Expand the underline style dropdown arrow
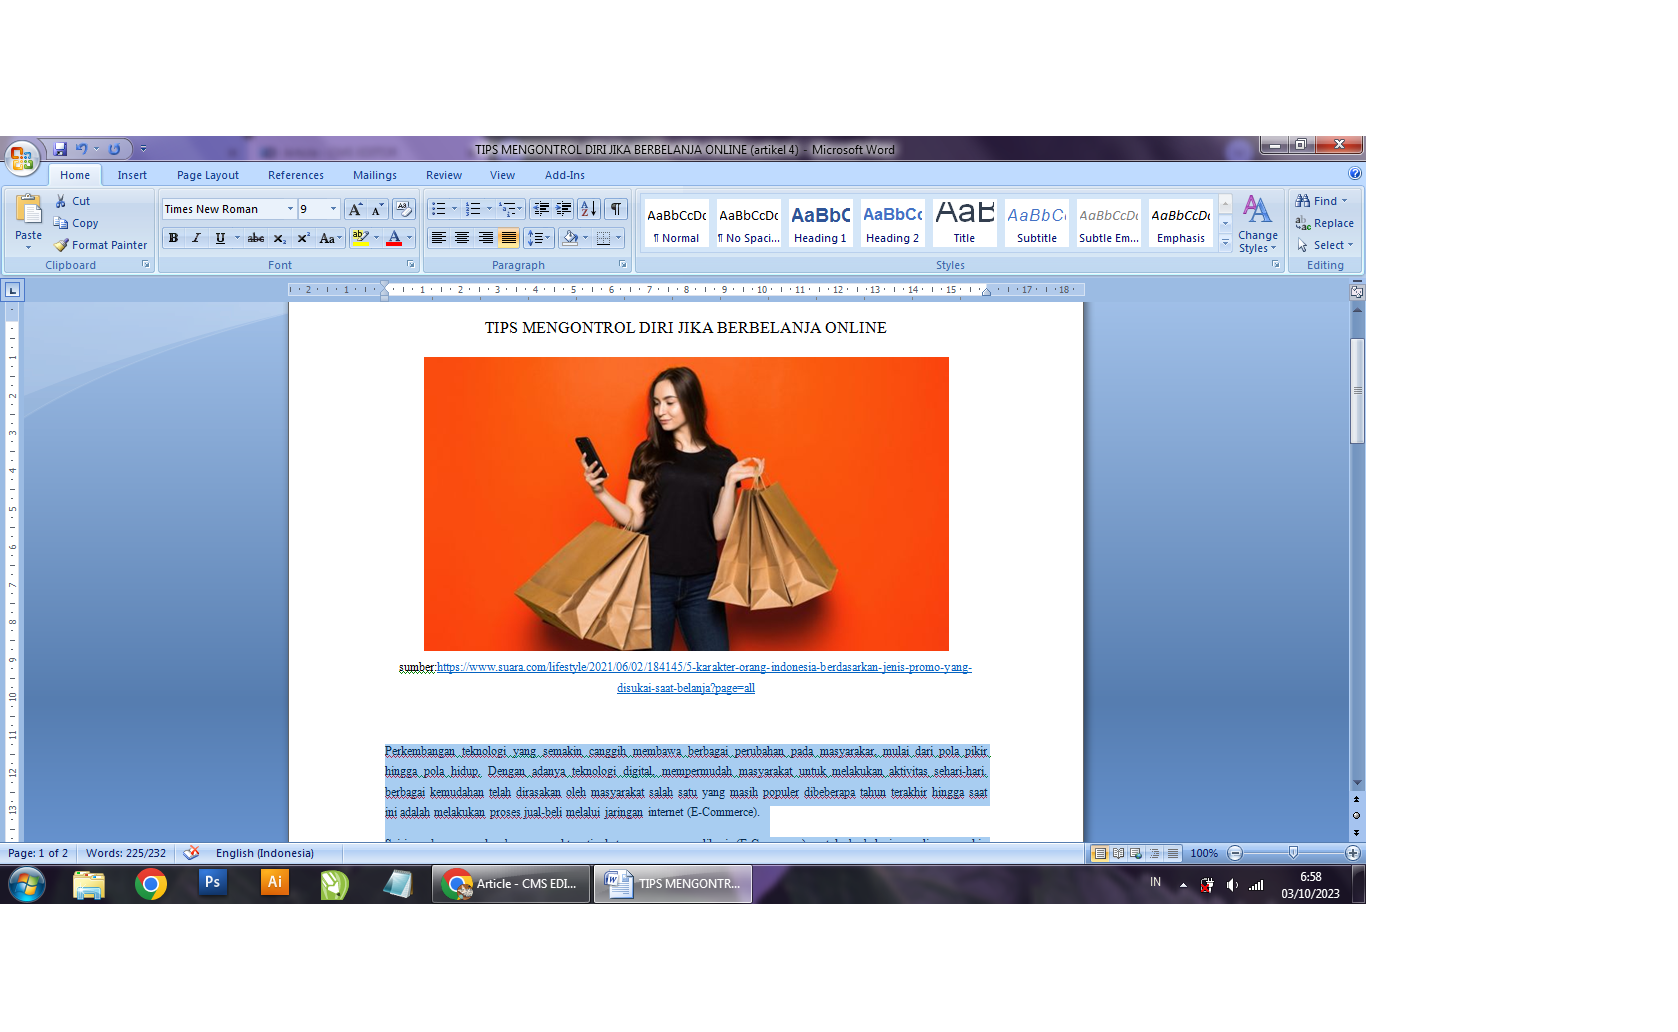 tap(237, 238)
